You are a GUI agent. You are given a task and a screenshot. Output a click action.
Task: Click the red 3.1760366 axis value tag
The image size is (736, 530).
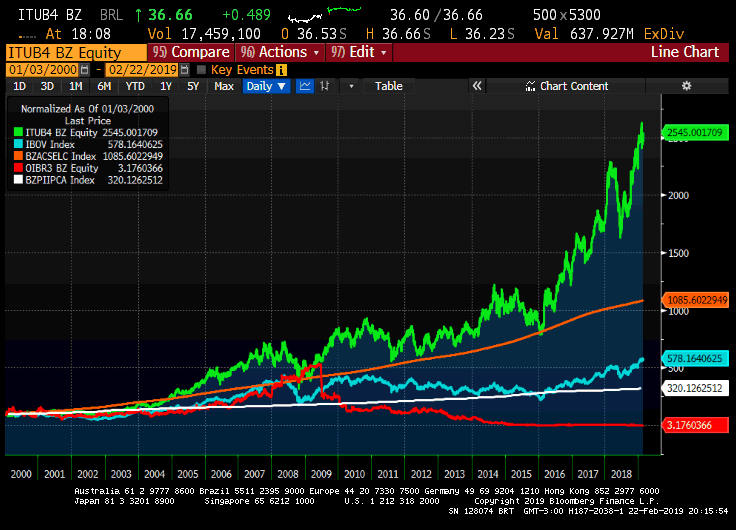pyautogui.click(x=695, y=425)
